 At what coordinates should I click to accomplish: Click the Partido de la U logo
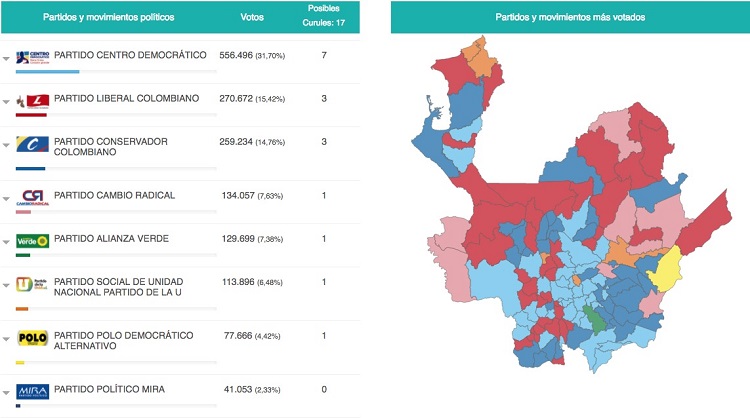33,285
